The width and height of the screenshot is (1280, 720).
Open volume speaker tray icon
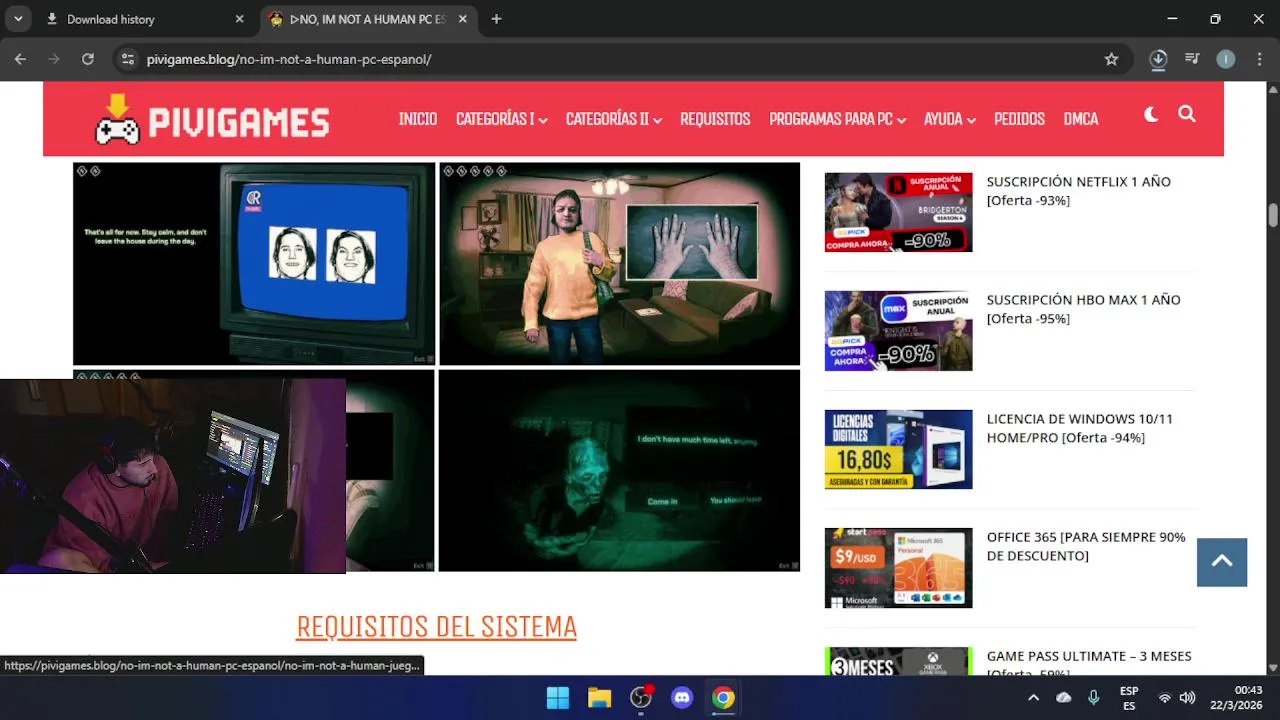pyautogui.click(x=1187, y=698)
